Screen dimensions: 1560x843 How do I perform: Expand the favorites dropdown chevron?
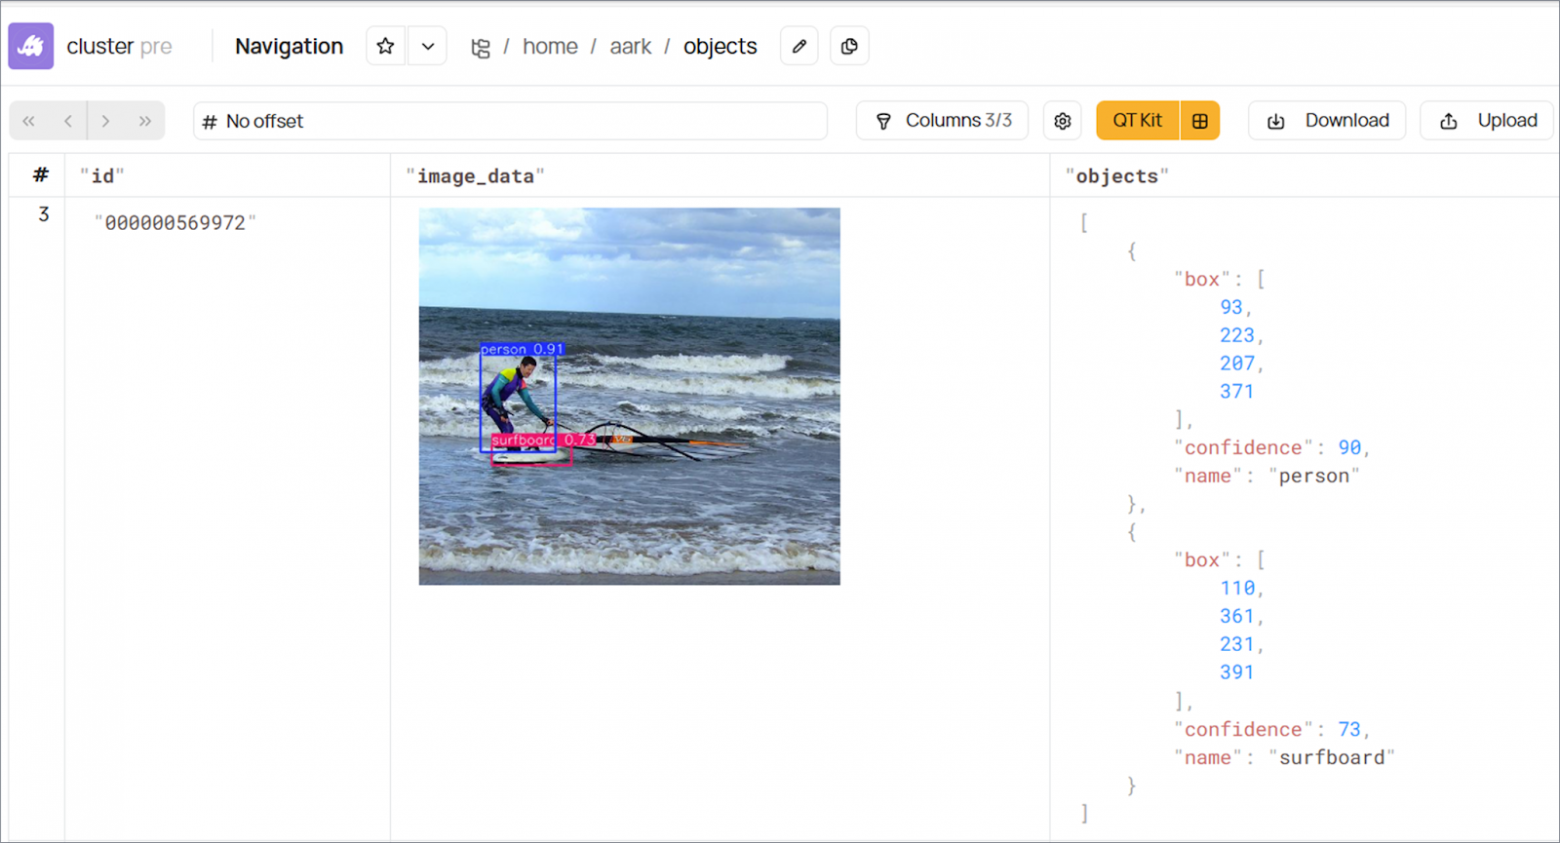click(428, 46)
